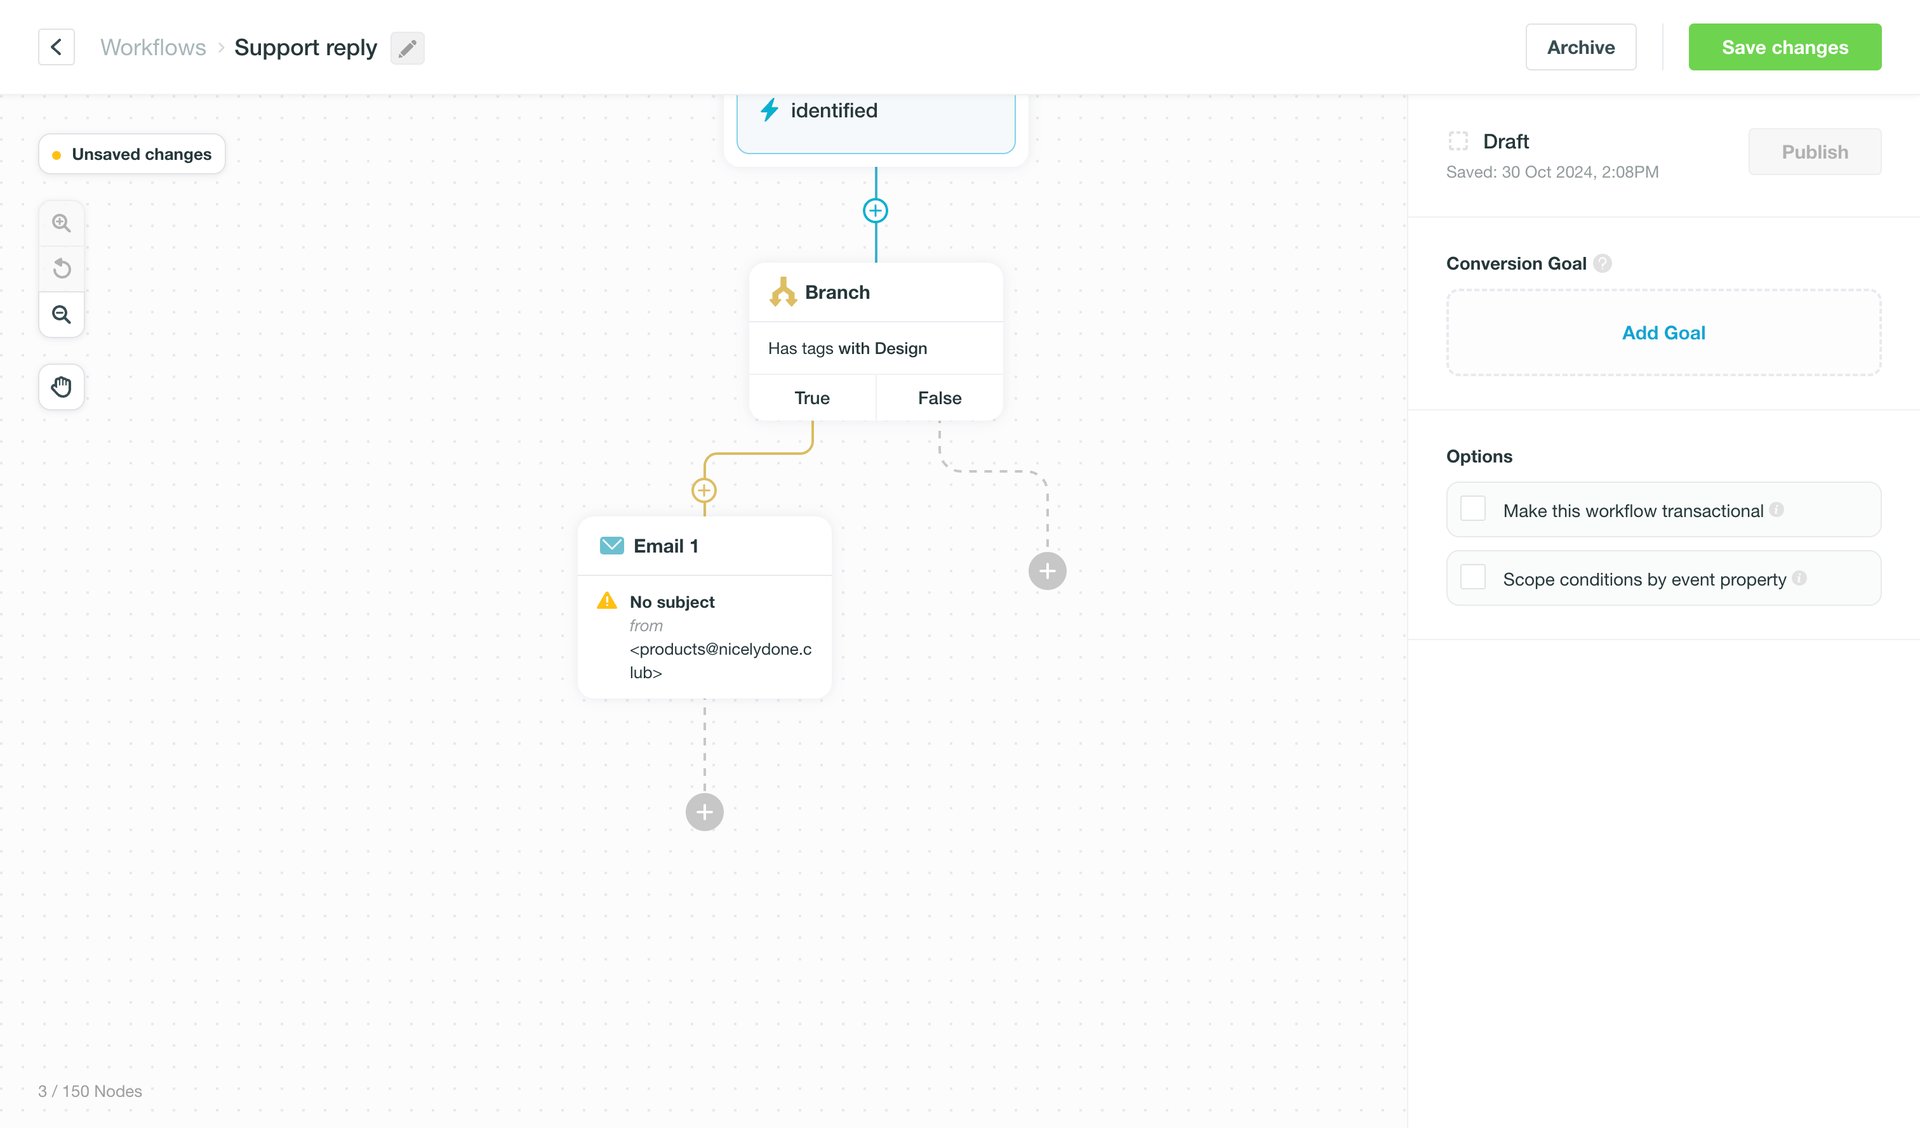
Task: Open the Workflows breadcrumb
Action: [x=153, y=47]
